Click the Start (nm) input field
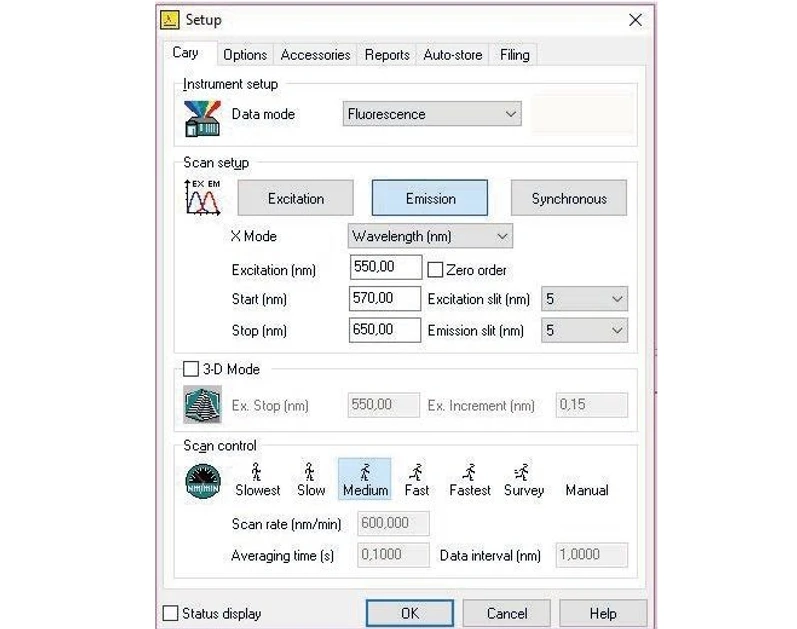This screenshot has width=797, height=629. point(385,298)
